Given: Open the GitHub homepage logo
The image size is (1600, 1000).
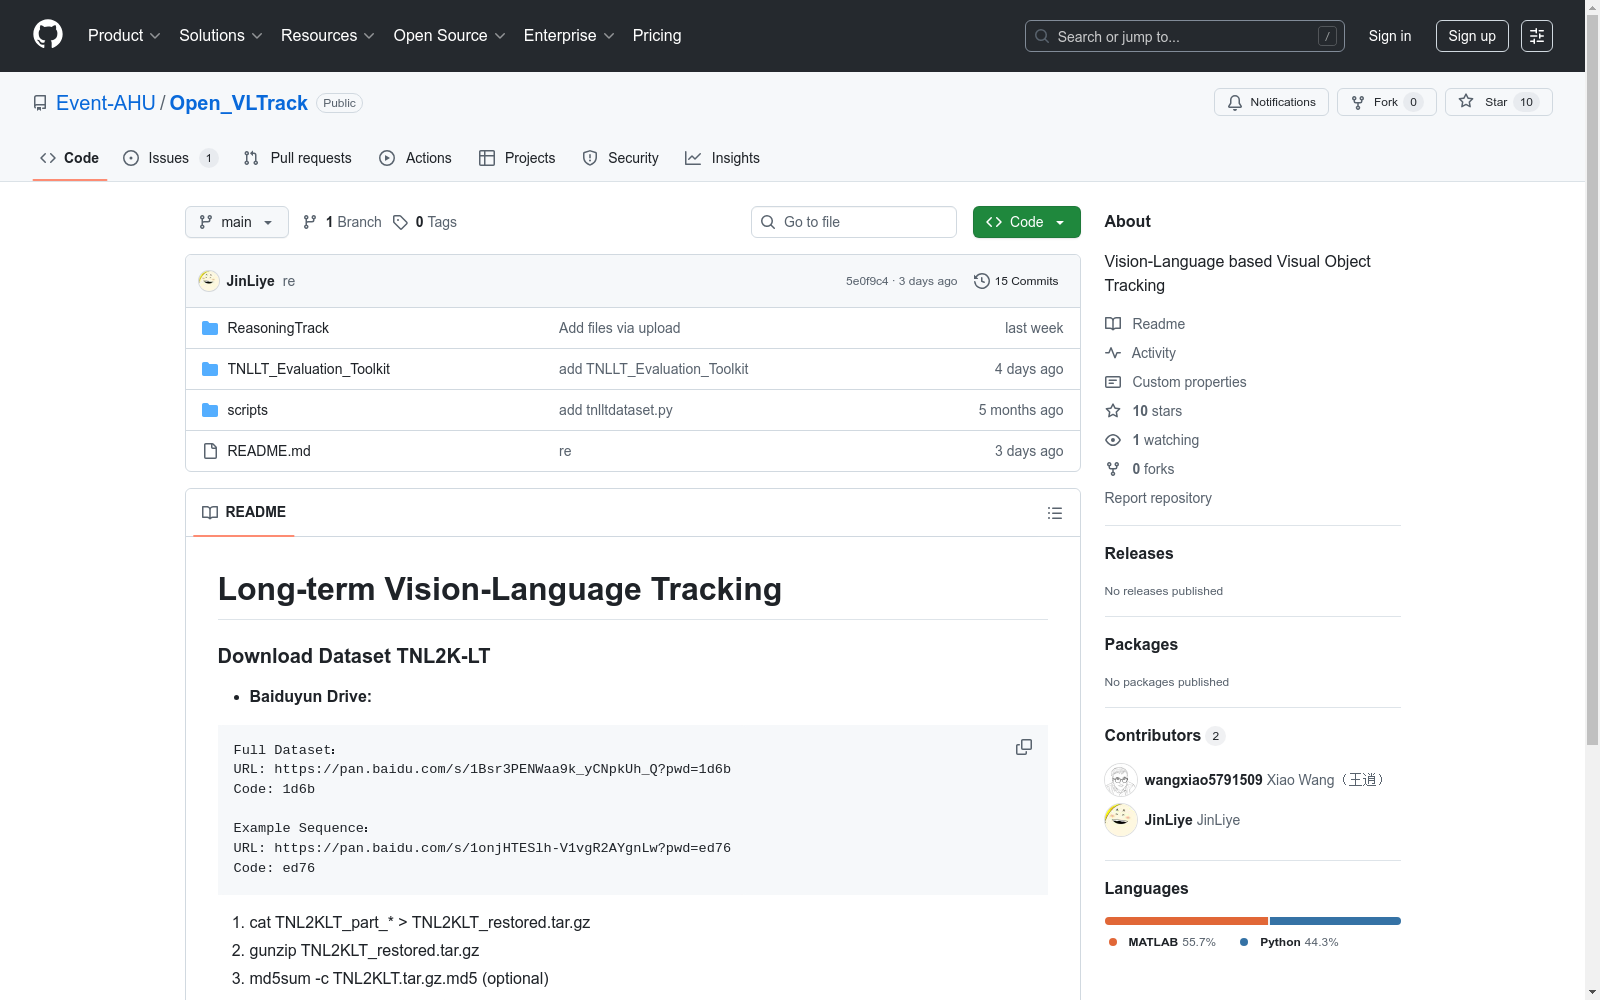Looking at the screenshot, I should point(48,35).
